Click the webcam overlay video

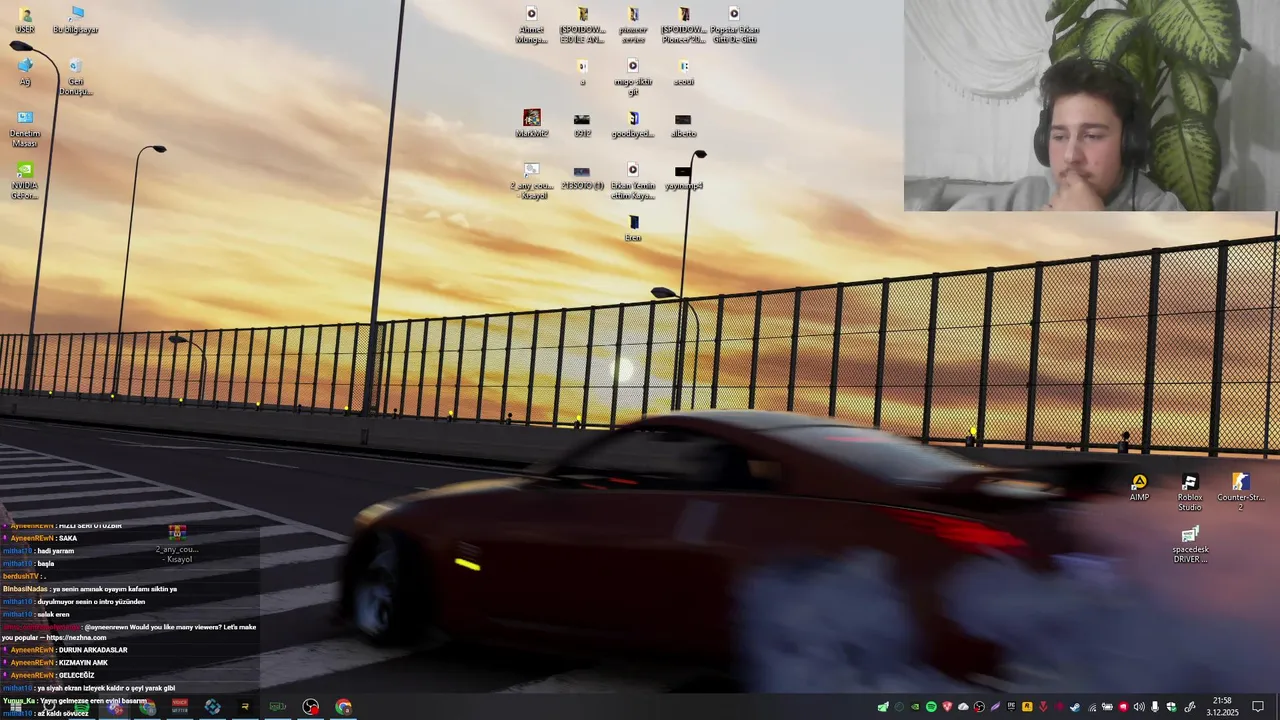point(1091,105)
